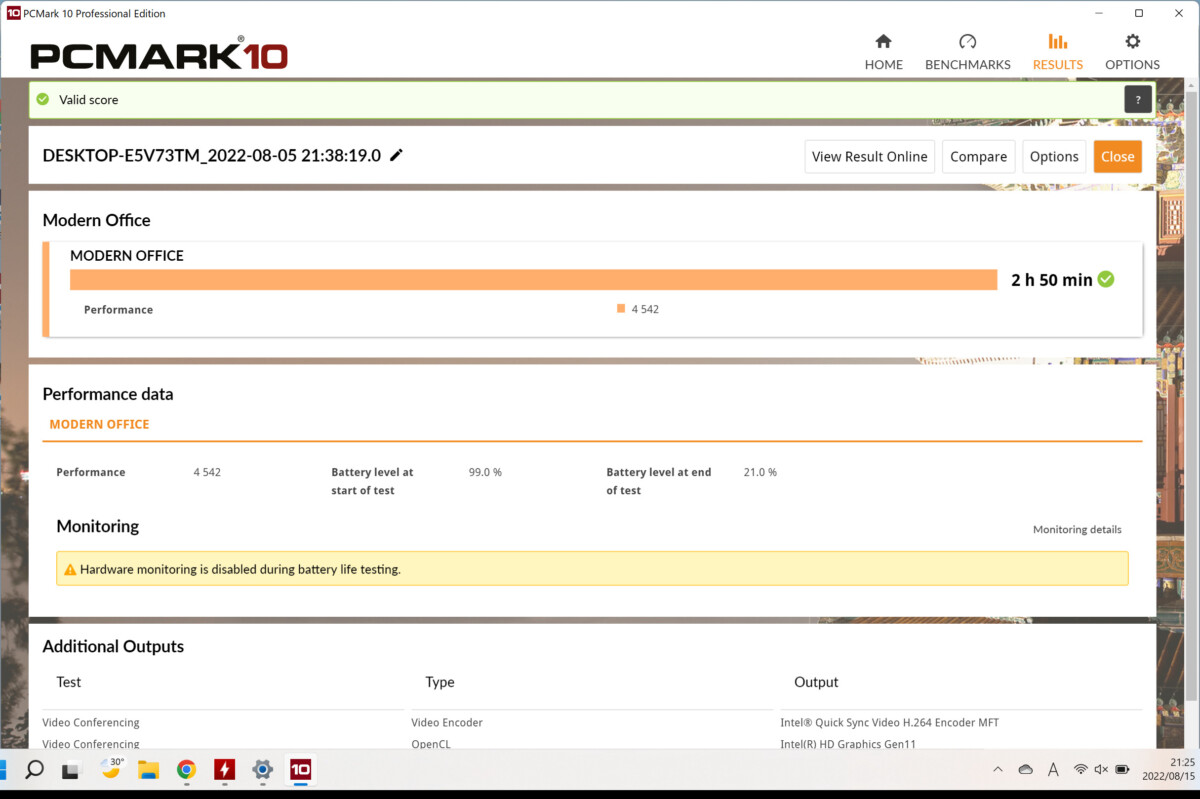
Task: Click the MODERN OFFICE result card title
Action: coord(127,255)
